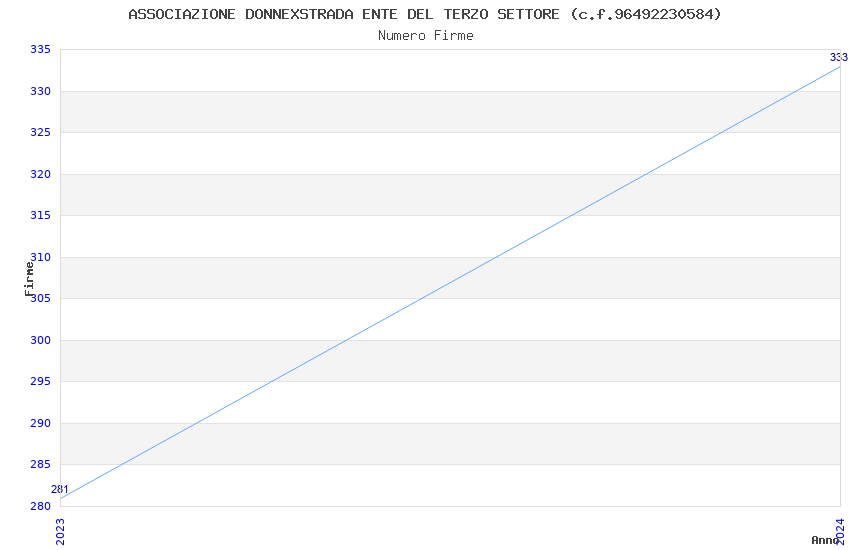850x550 pixels.
Task: Click the chart title ASSOCIAZIONE DONNEXSTRADA
Action: [425, 14]
